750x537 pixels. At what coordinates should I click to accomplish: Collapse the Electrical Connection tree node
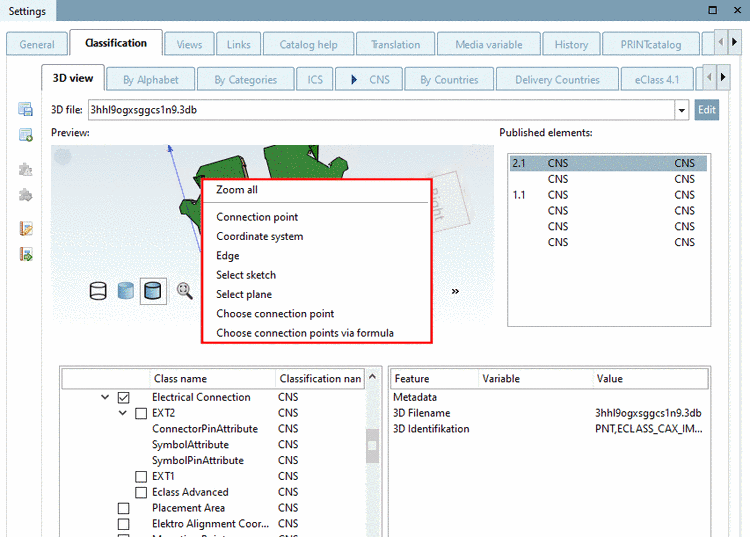click(105, 397)
